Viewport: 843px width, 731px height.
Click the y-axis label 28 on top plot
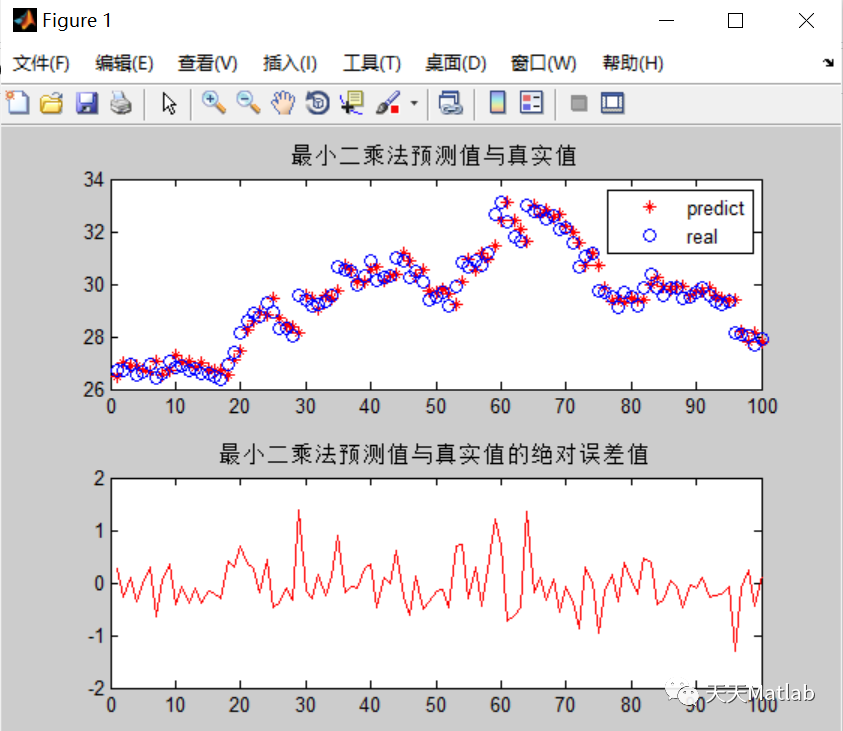[94, 338]
